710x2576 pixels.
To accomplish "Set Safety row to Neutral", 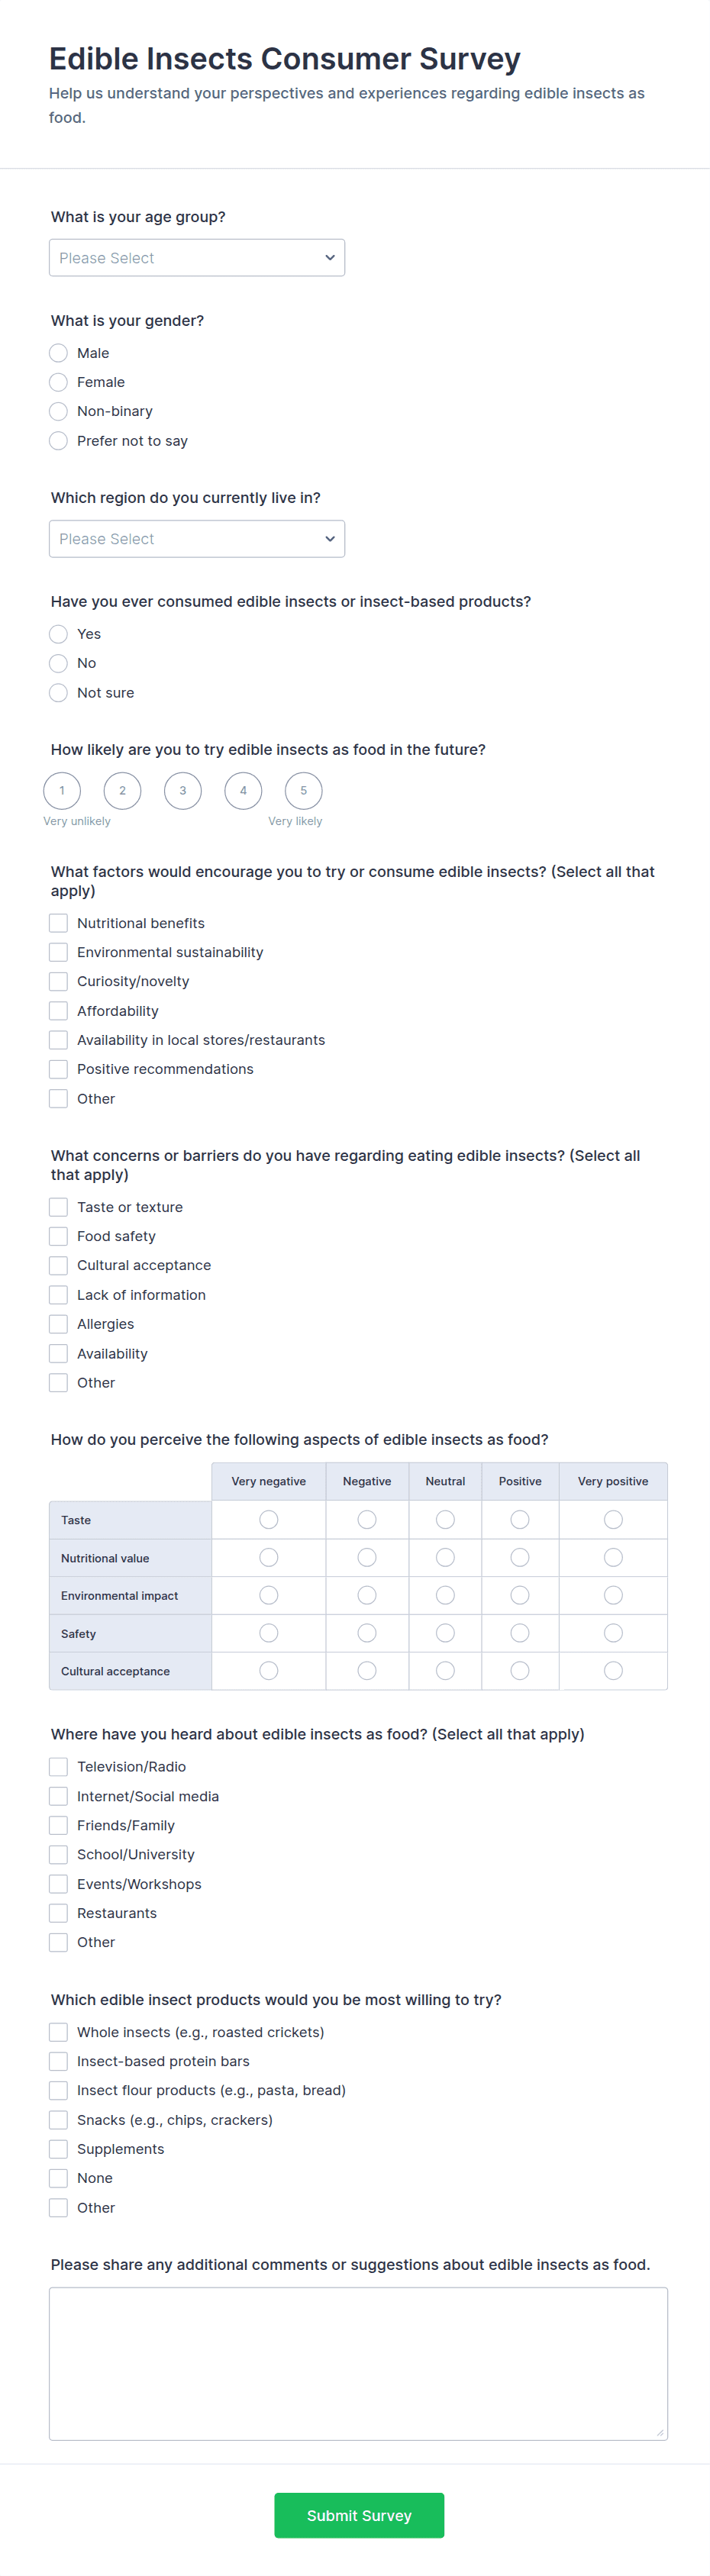I will pyautogui.click(x=446, y=1633).
